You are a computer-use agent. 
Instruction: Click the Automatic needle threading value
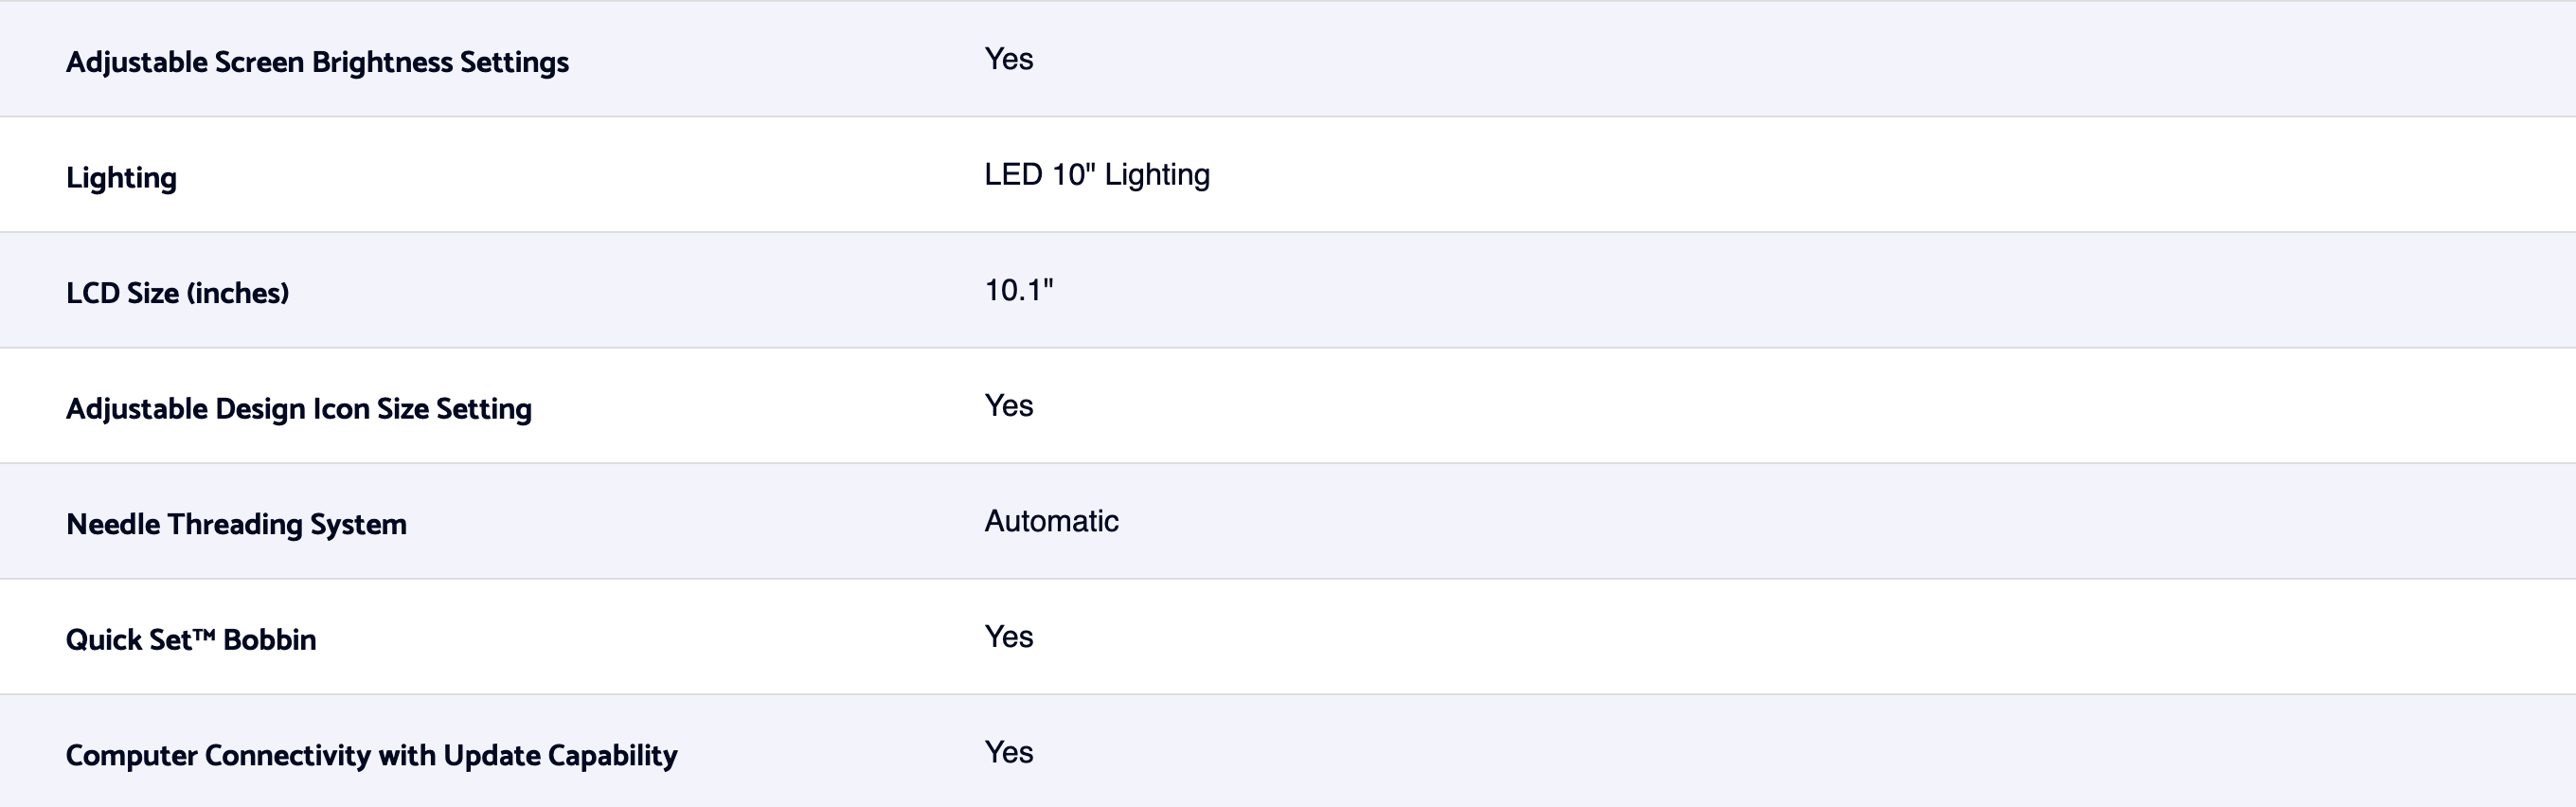(1051, 521)
